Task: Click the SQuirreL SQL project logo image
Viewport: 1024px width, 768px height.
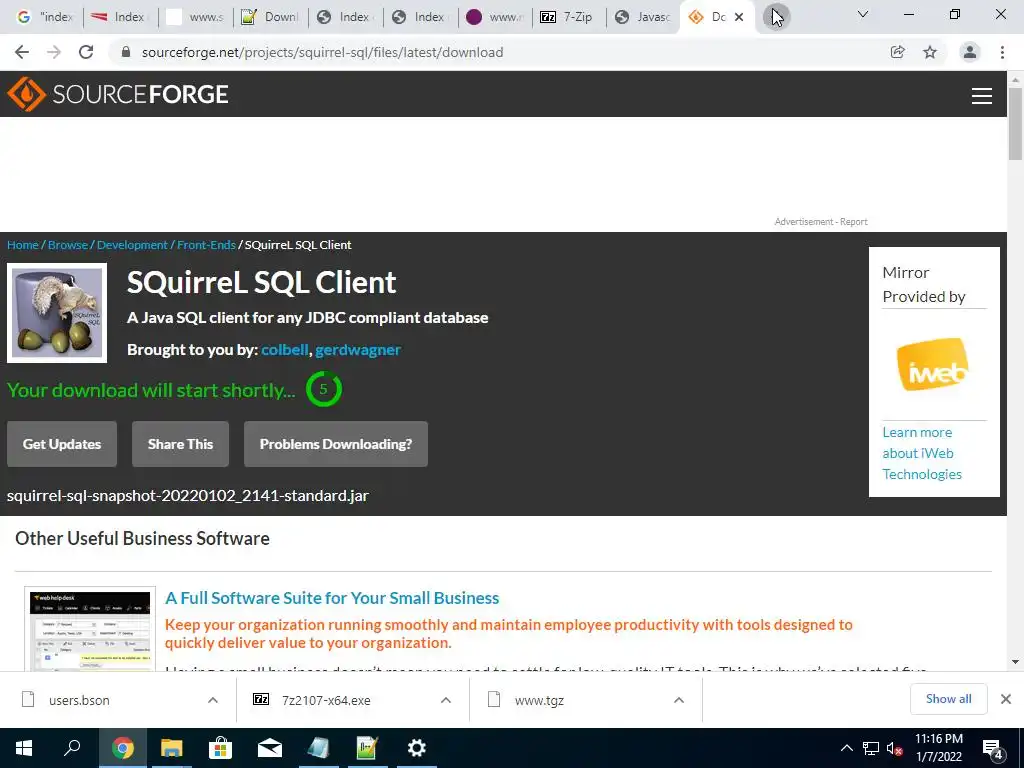Action: (x=57, y=313)
